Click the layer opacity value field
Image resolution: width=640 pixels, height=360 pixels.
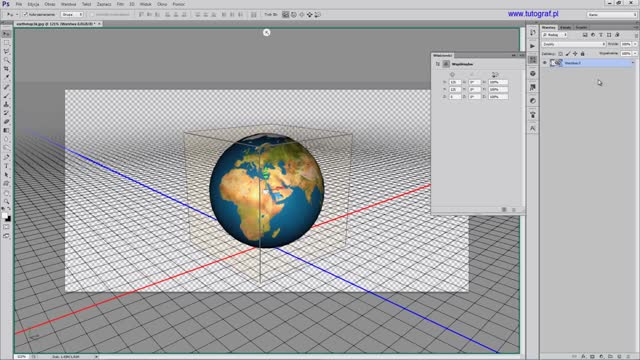[x=626, y=44]
